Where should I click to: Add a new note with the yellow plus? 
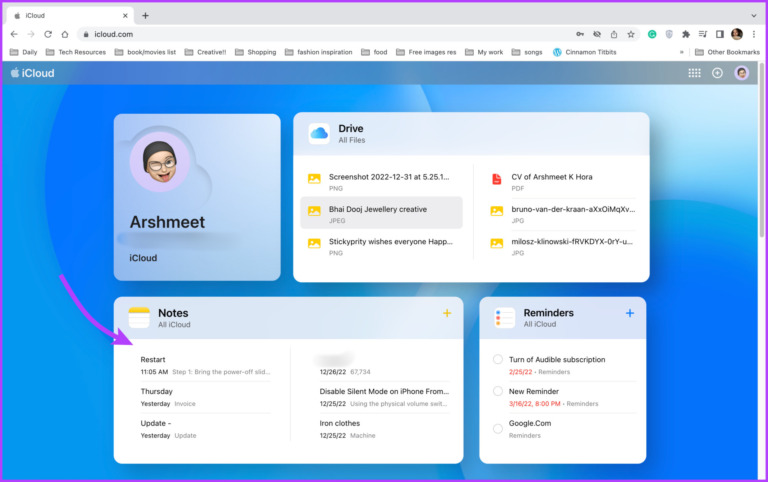pyautogui.click(x=446, y=314)
